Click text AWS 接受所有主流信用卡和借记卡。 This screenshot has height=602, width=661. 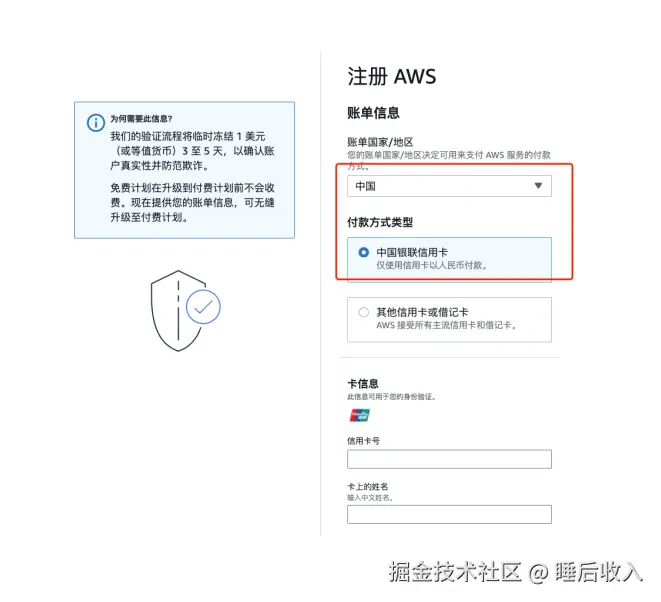(446, 325)
